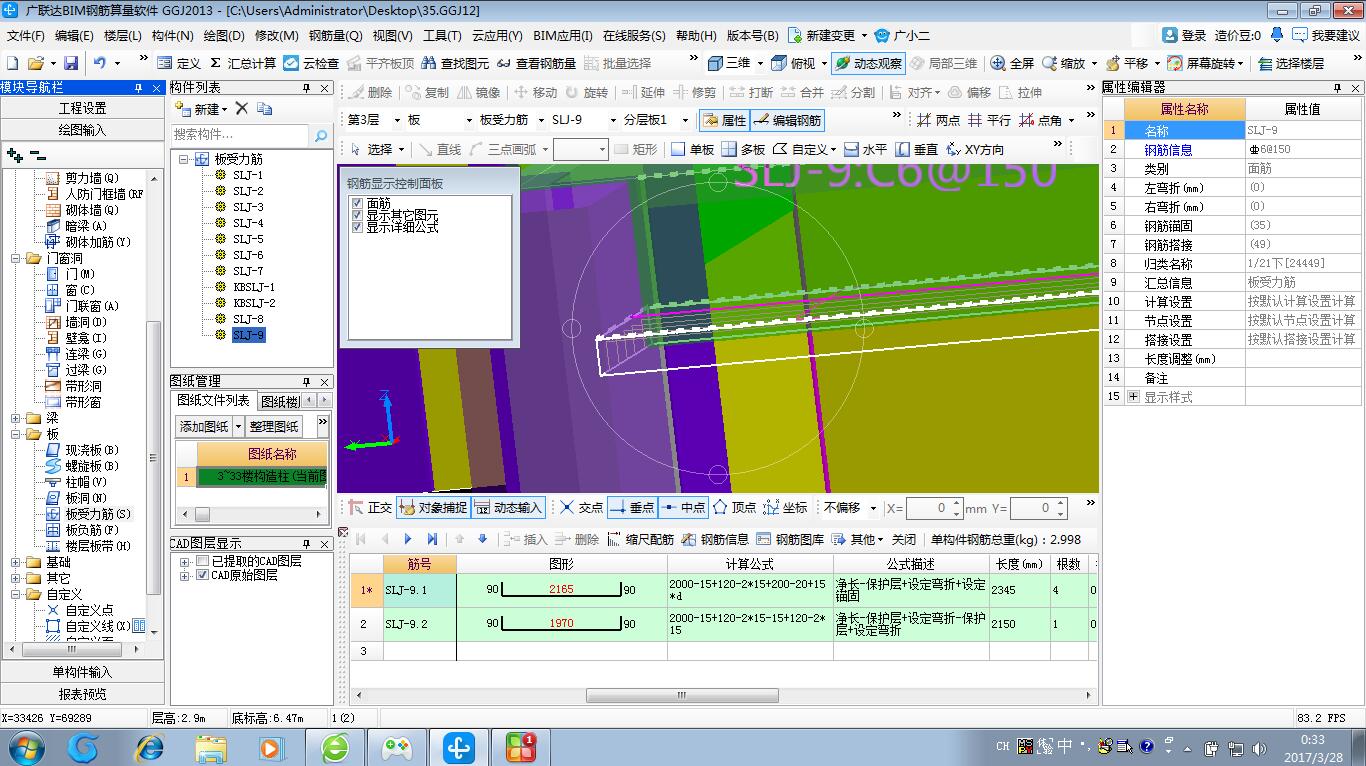Click 单构件输入 navigation button
The height and width of the screenshot is (766, 1366).
[x=82, y=672]
